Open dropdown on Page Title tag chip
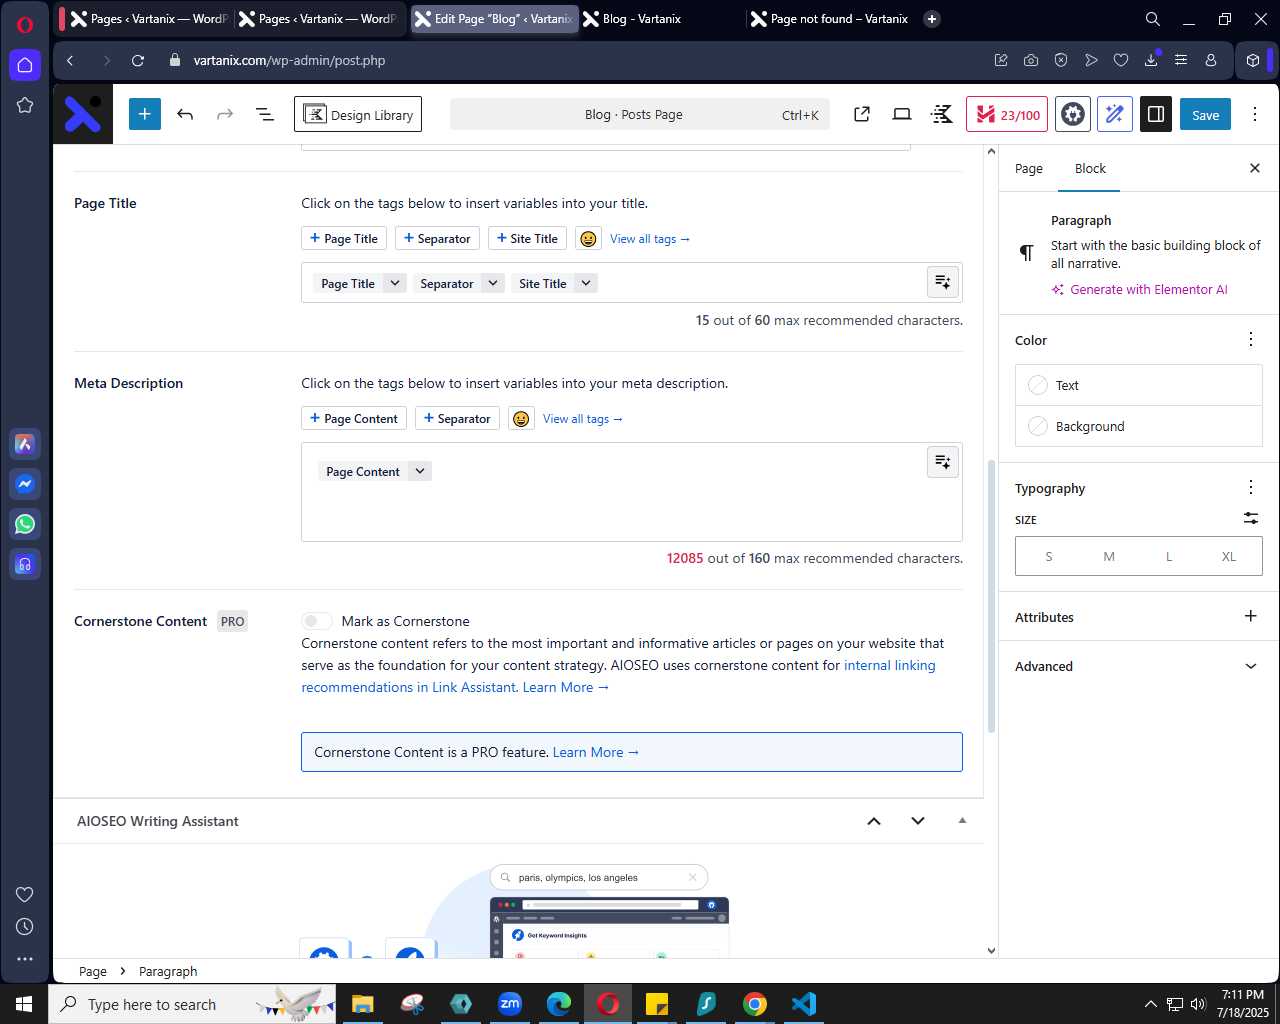Viewport: 1280px width, 1024px height. point(395,283)
